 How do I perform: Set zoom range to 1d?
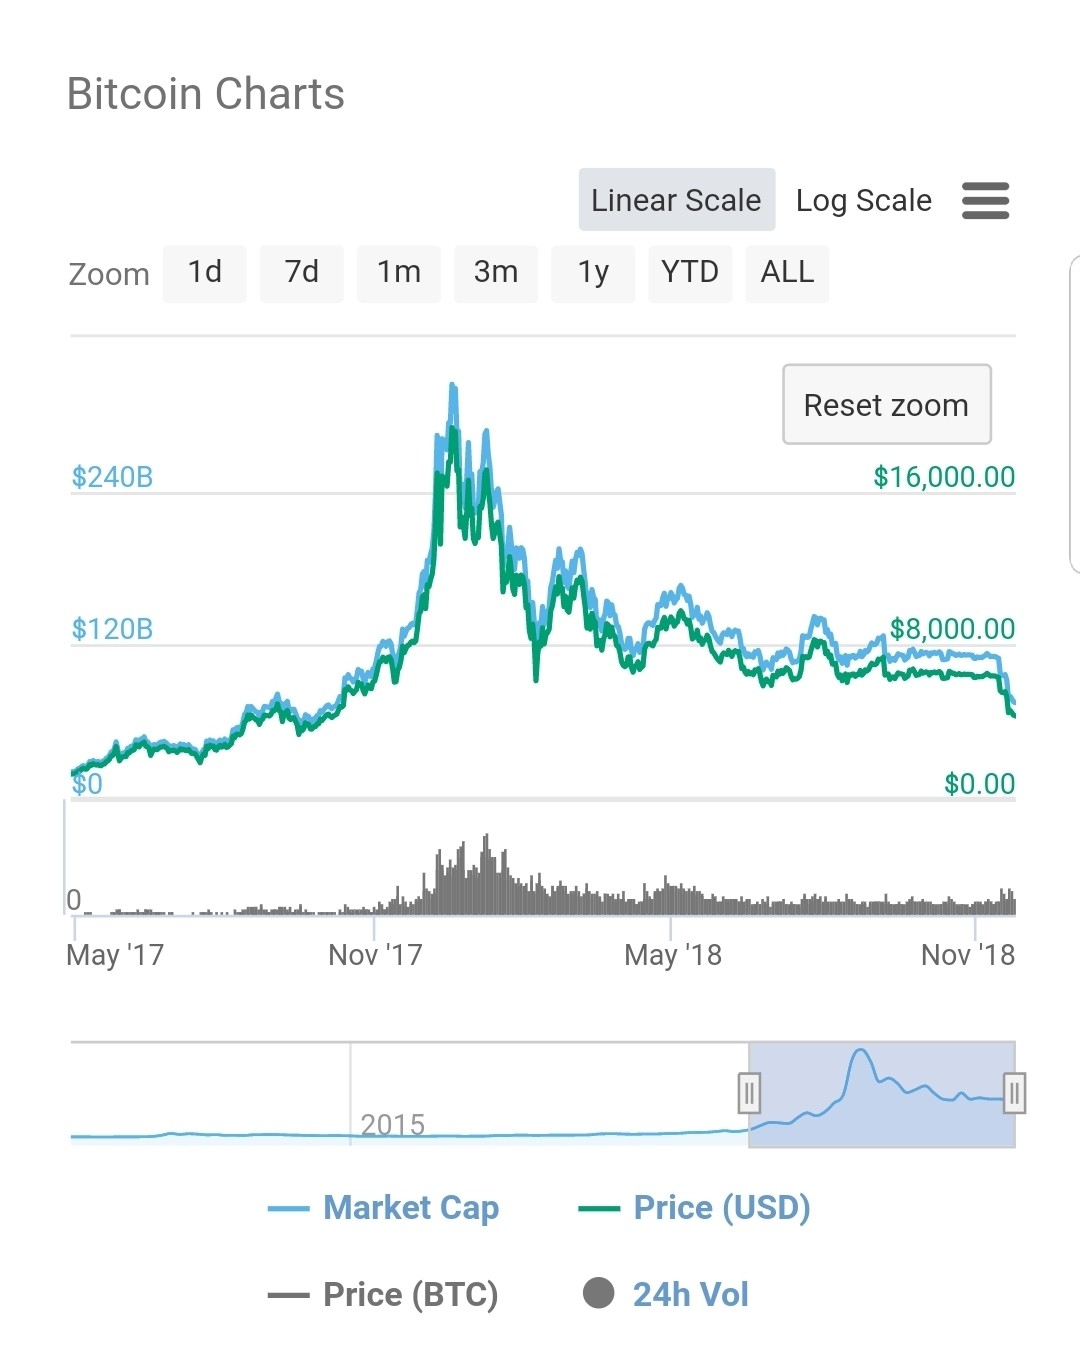click(x=205, y=273)
